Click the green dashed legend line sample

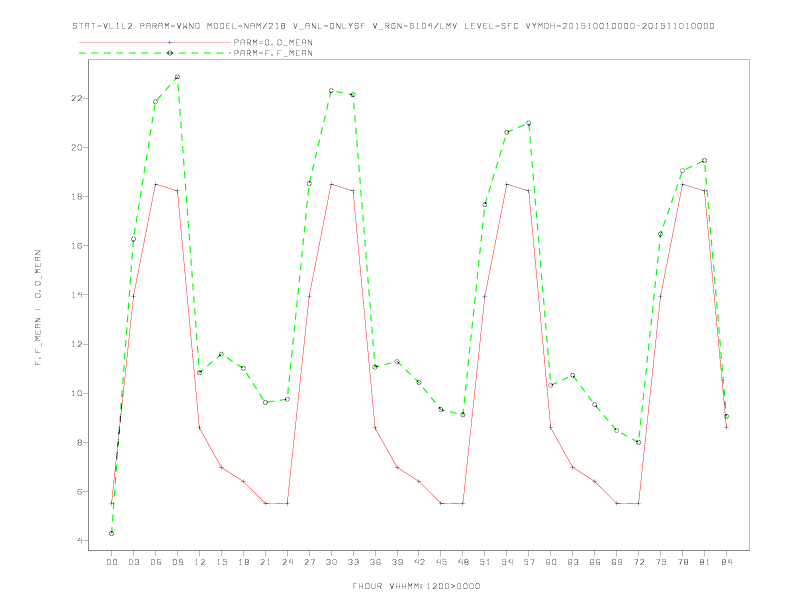(x=155, y=53)
